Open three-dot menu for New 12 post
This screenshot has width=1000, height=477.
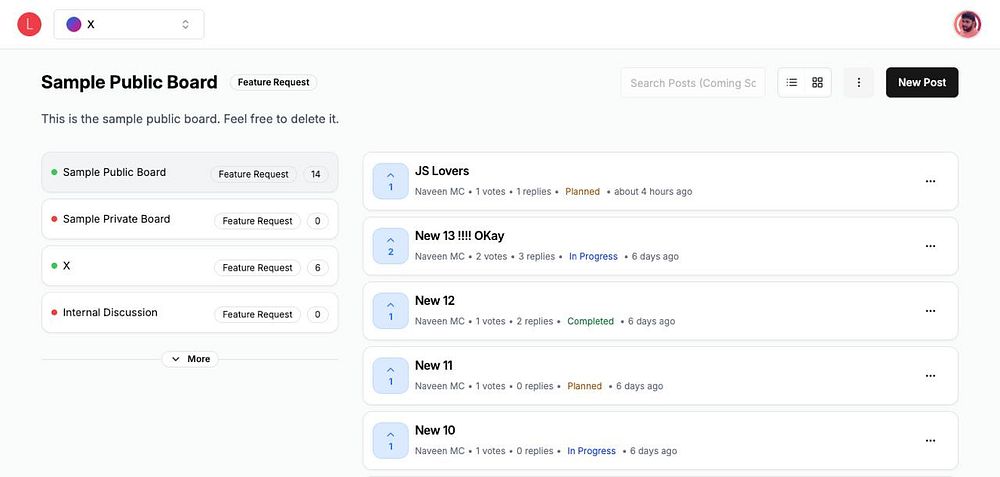(x=930, y=311)
